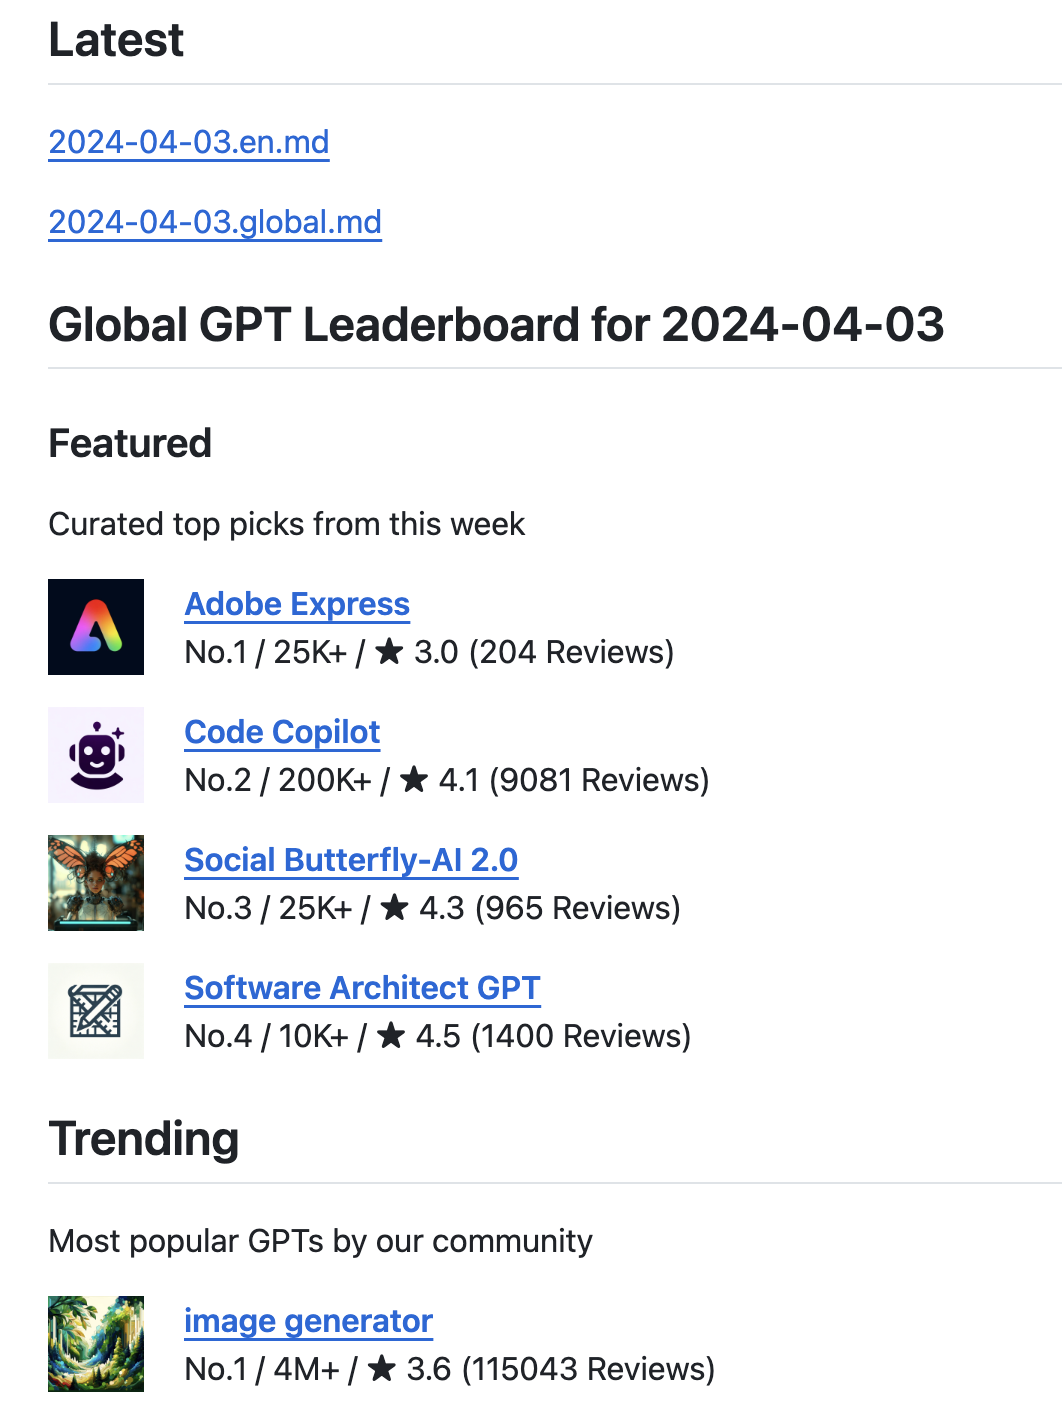Visit the Code Copilot link
This screenshot has height=1420, width=1062.
click(x=282, y=732)
